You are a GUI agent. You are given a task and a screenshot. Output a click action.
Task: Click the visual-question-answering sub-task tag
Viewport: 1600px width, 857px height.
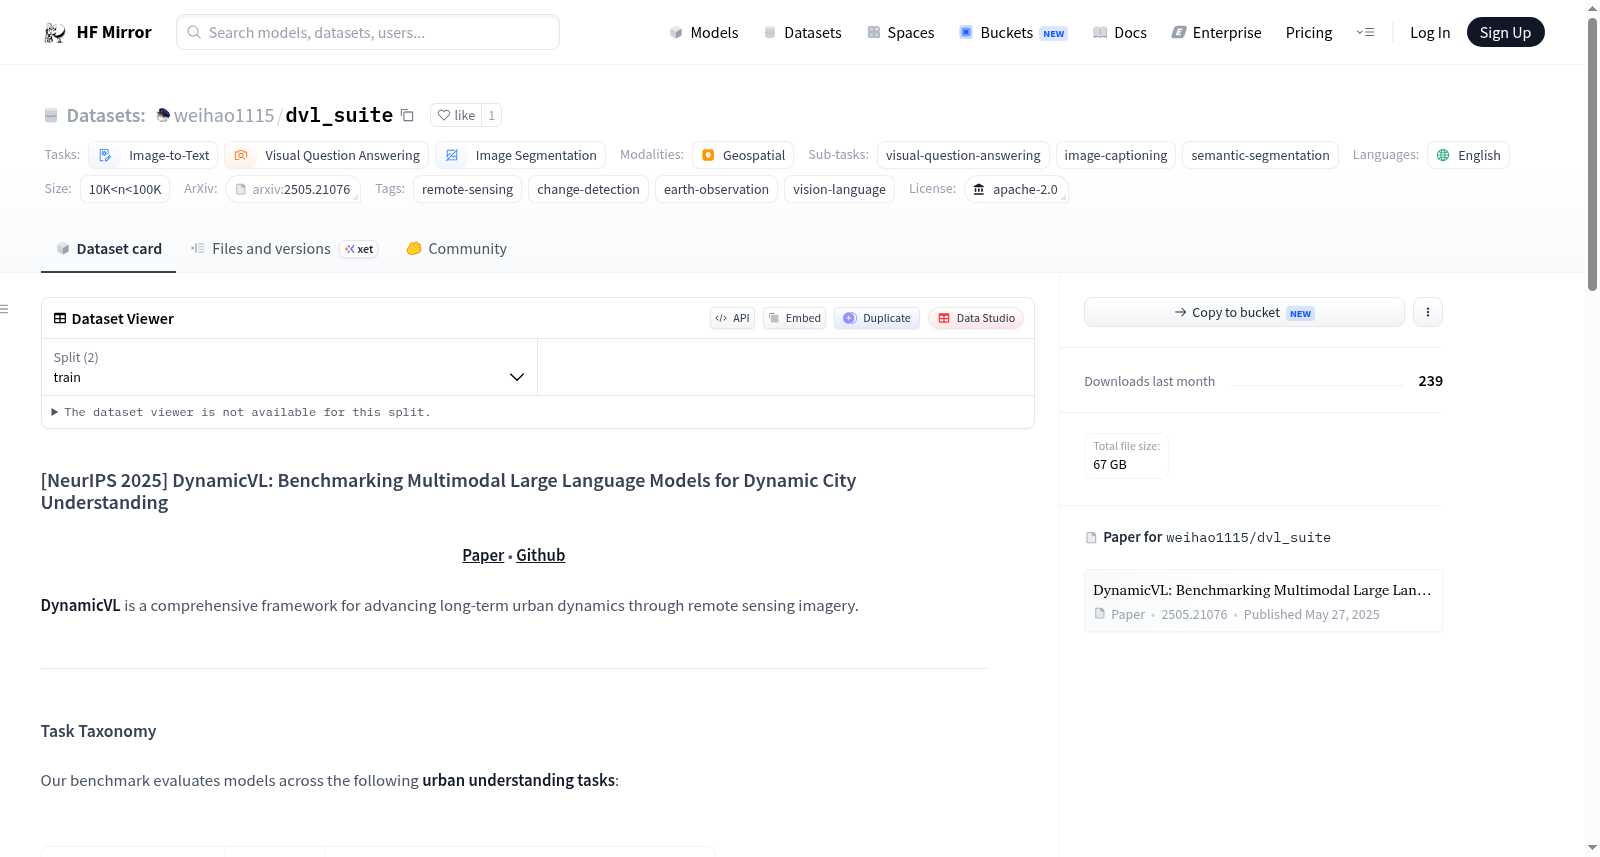coord(963,155)
